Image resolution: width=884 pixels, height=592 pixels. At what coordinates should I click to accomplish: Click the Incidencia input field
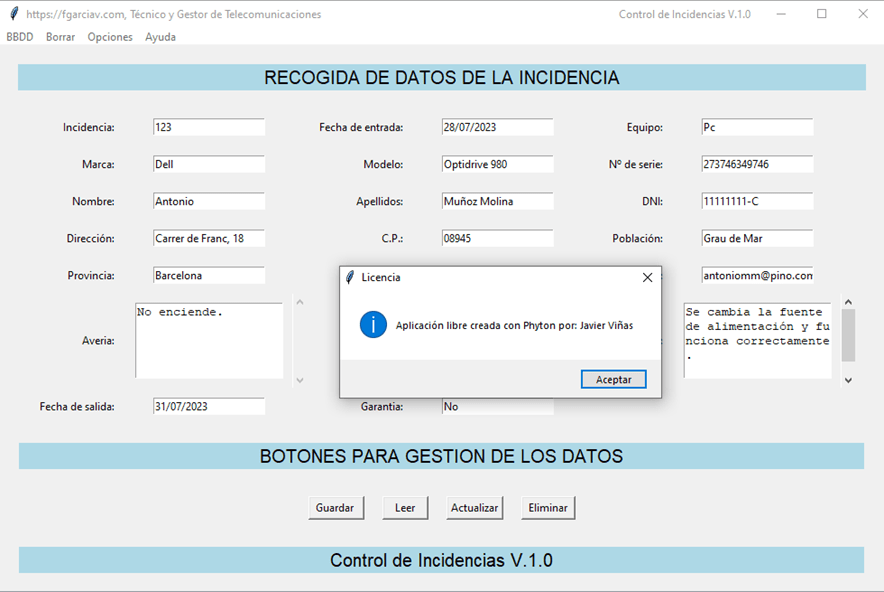[208, 127]
